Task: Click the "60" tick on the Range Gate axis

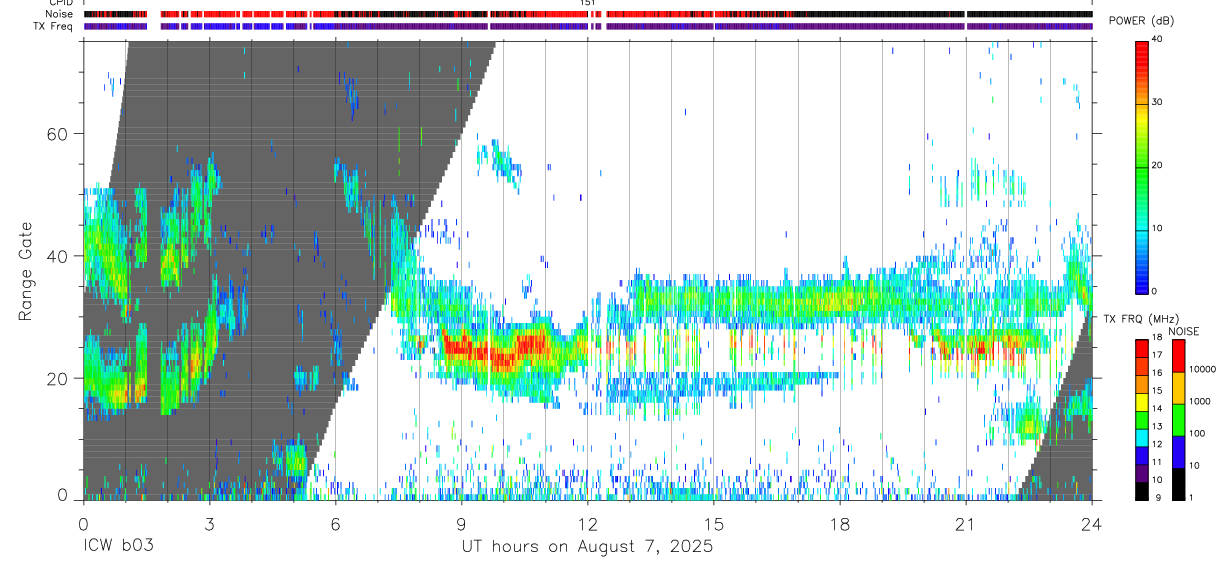Action: 57,134
